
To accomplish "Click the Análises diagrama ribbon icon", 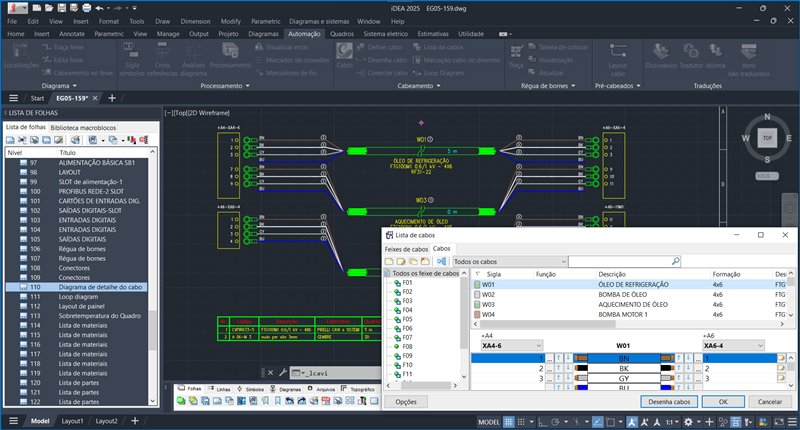I will click(193, 56).
